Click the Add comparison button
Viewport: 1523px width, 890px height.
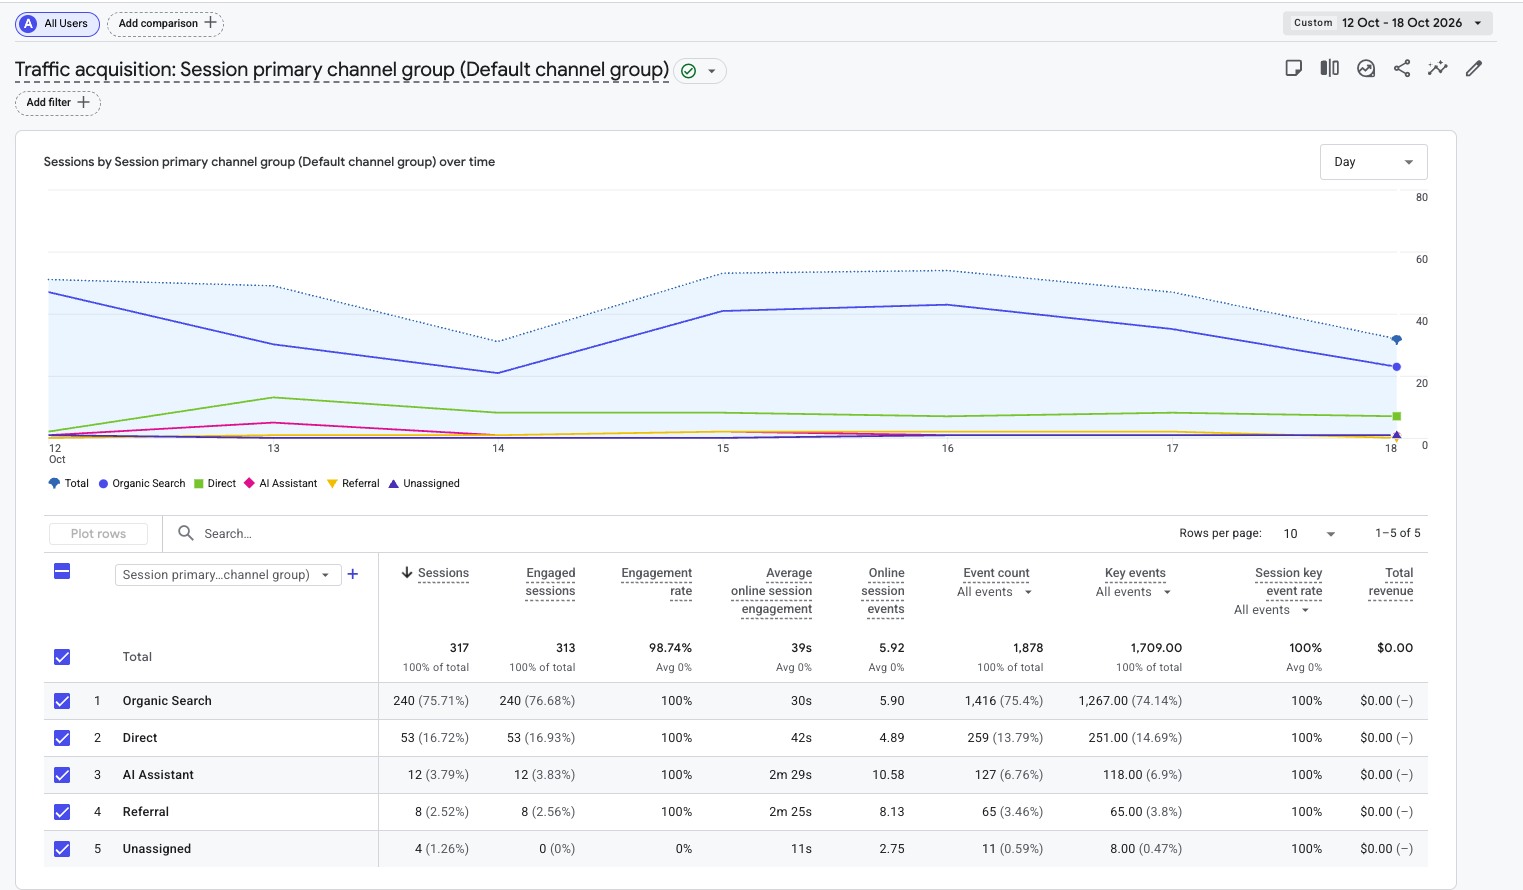click(165, 24)
